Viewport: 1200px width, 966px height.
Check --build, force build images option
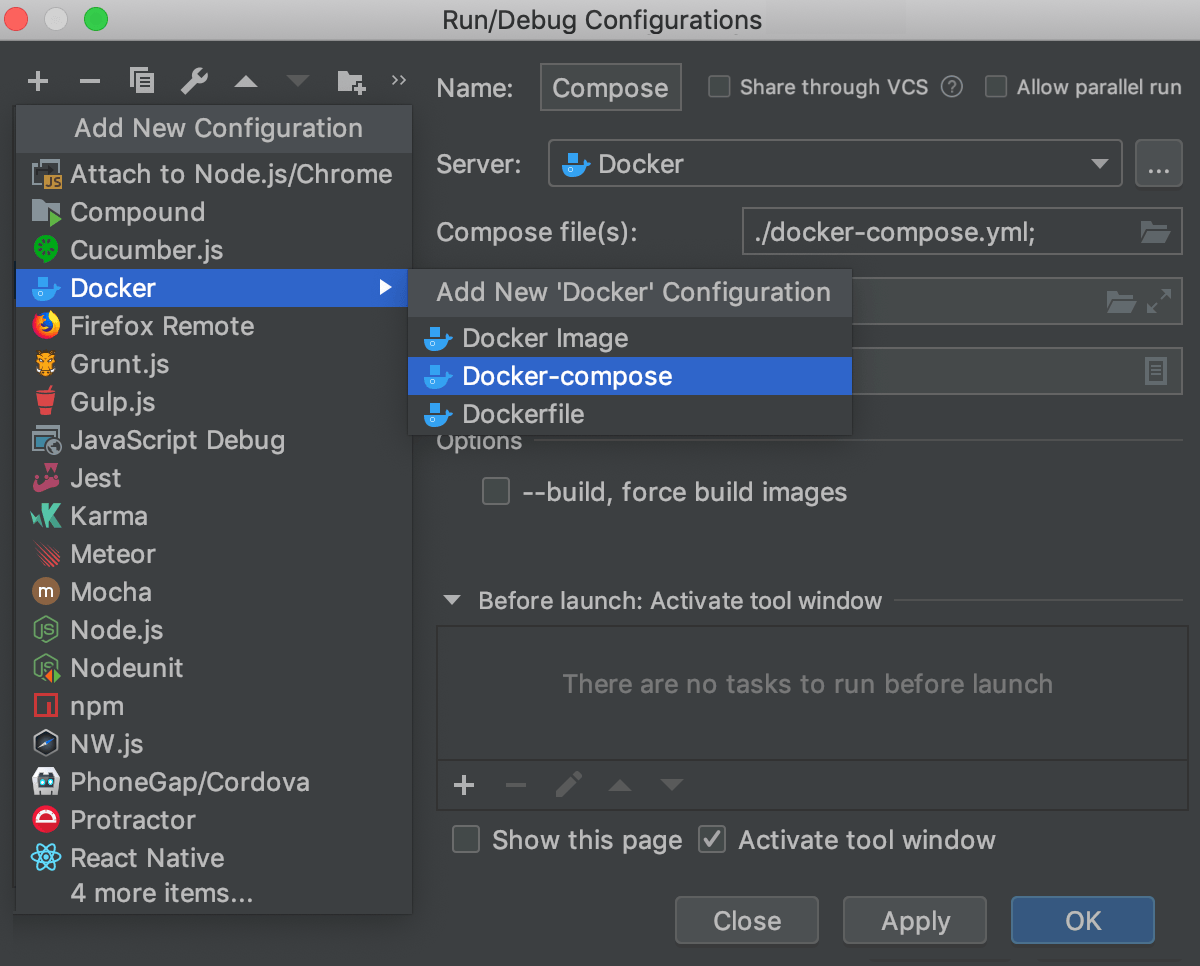pyautogui.click(x=496, y=492)
